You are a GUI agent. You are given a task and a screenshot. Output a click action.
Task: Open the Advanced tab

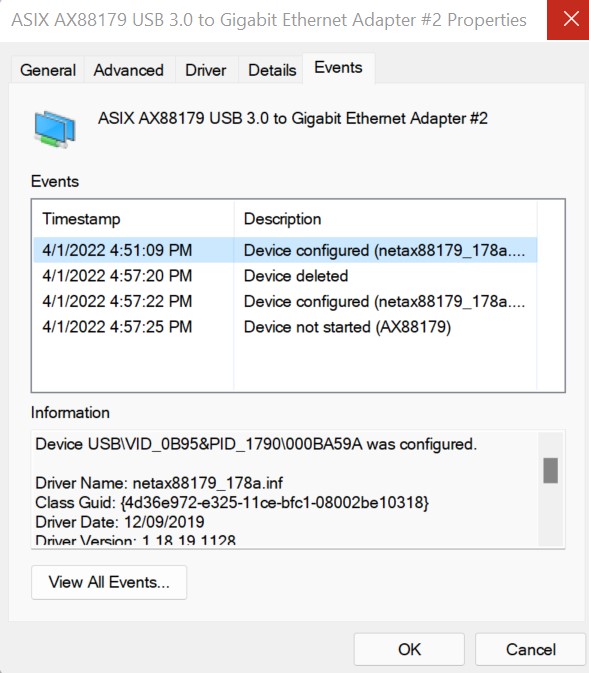[x=129, y=70]
